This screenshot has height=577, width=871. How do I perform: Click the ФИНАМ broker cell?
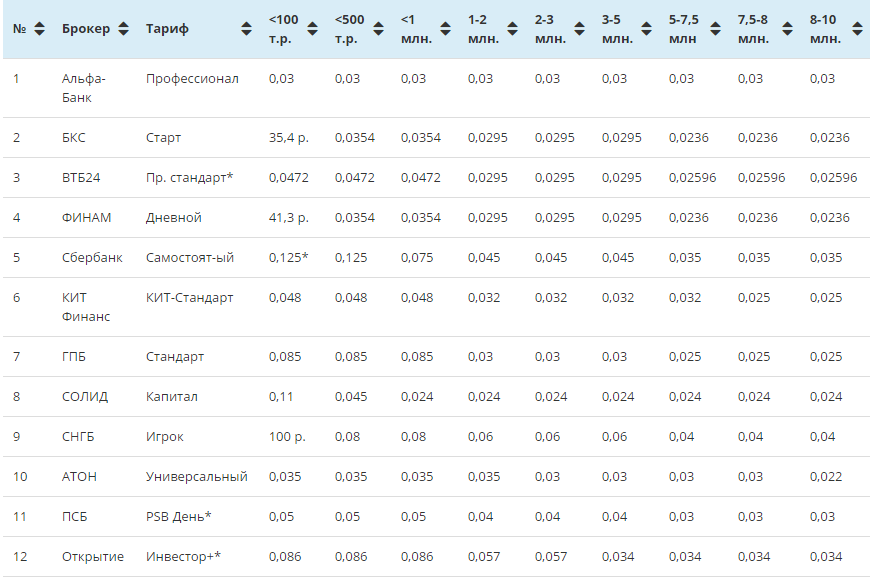86,218
